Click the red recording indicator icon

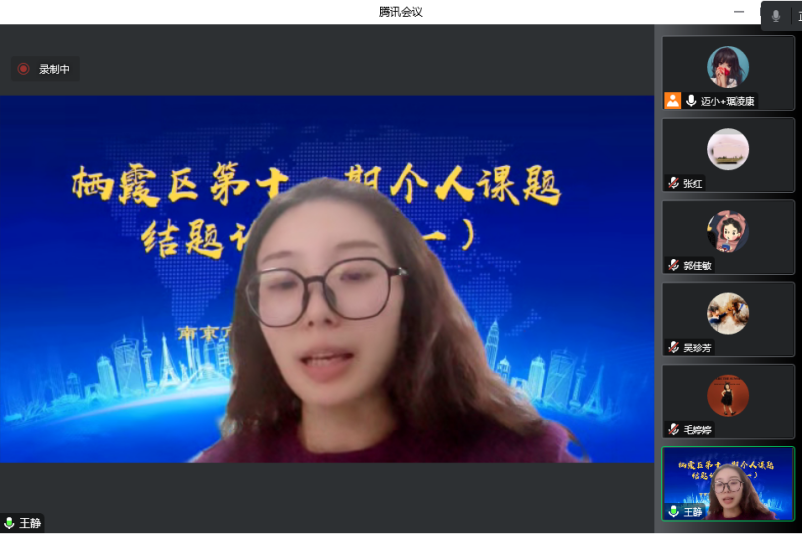pos(24,69)
